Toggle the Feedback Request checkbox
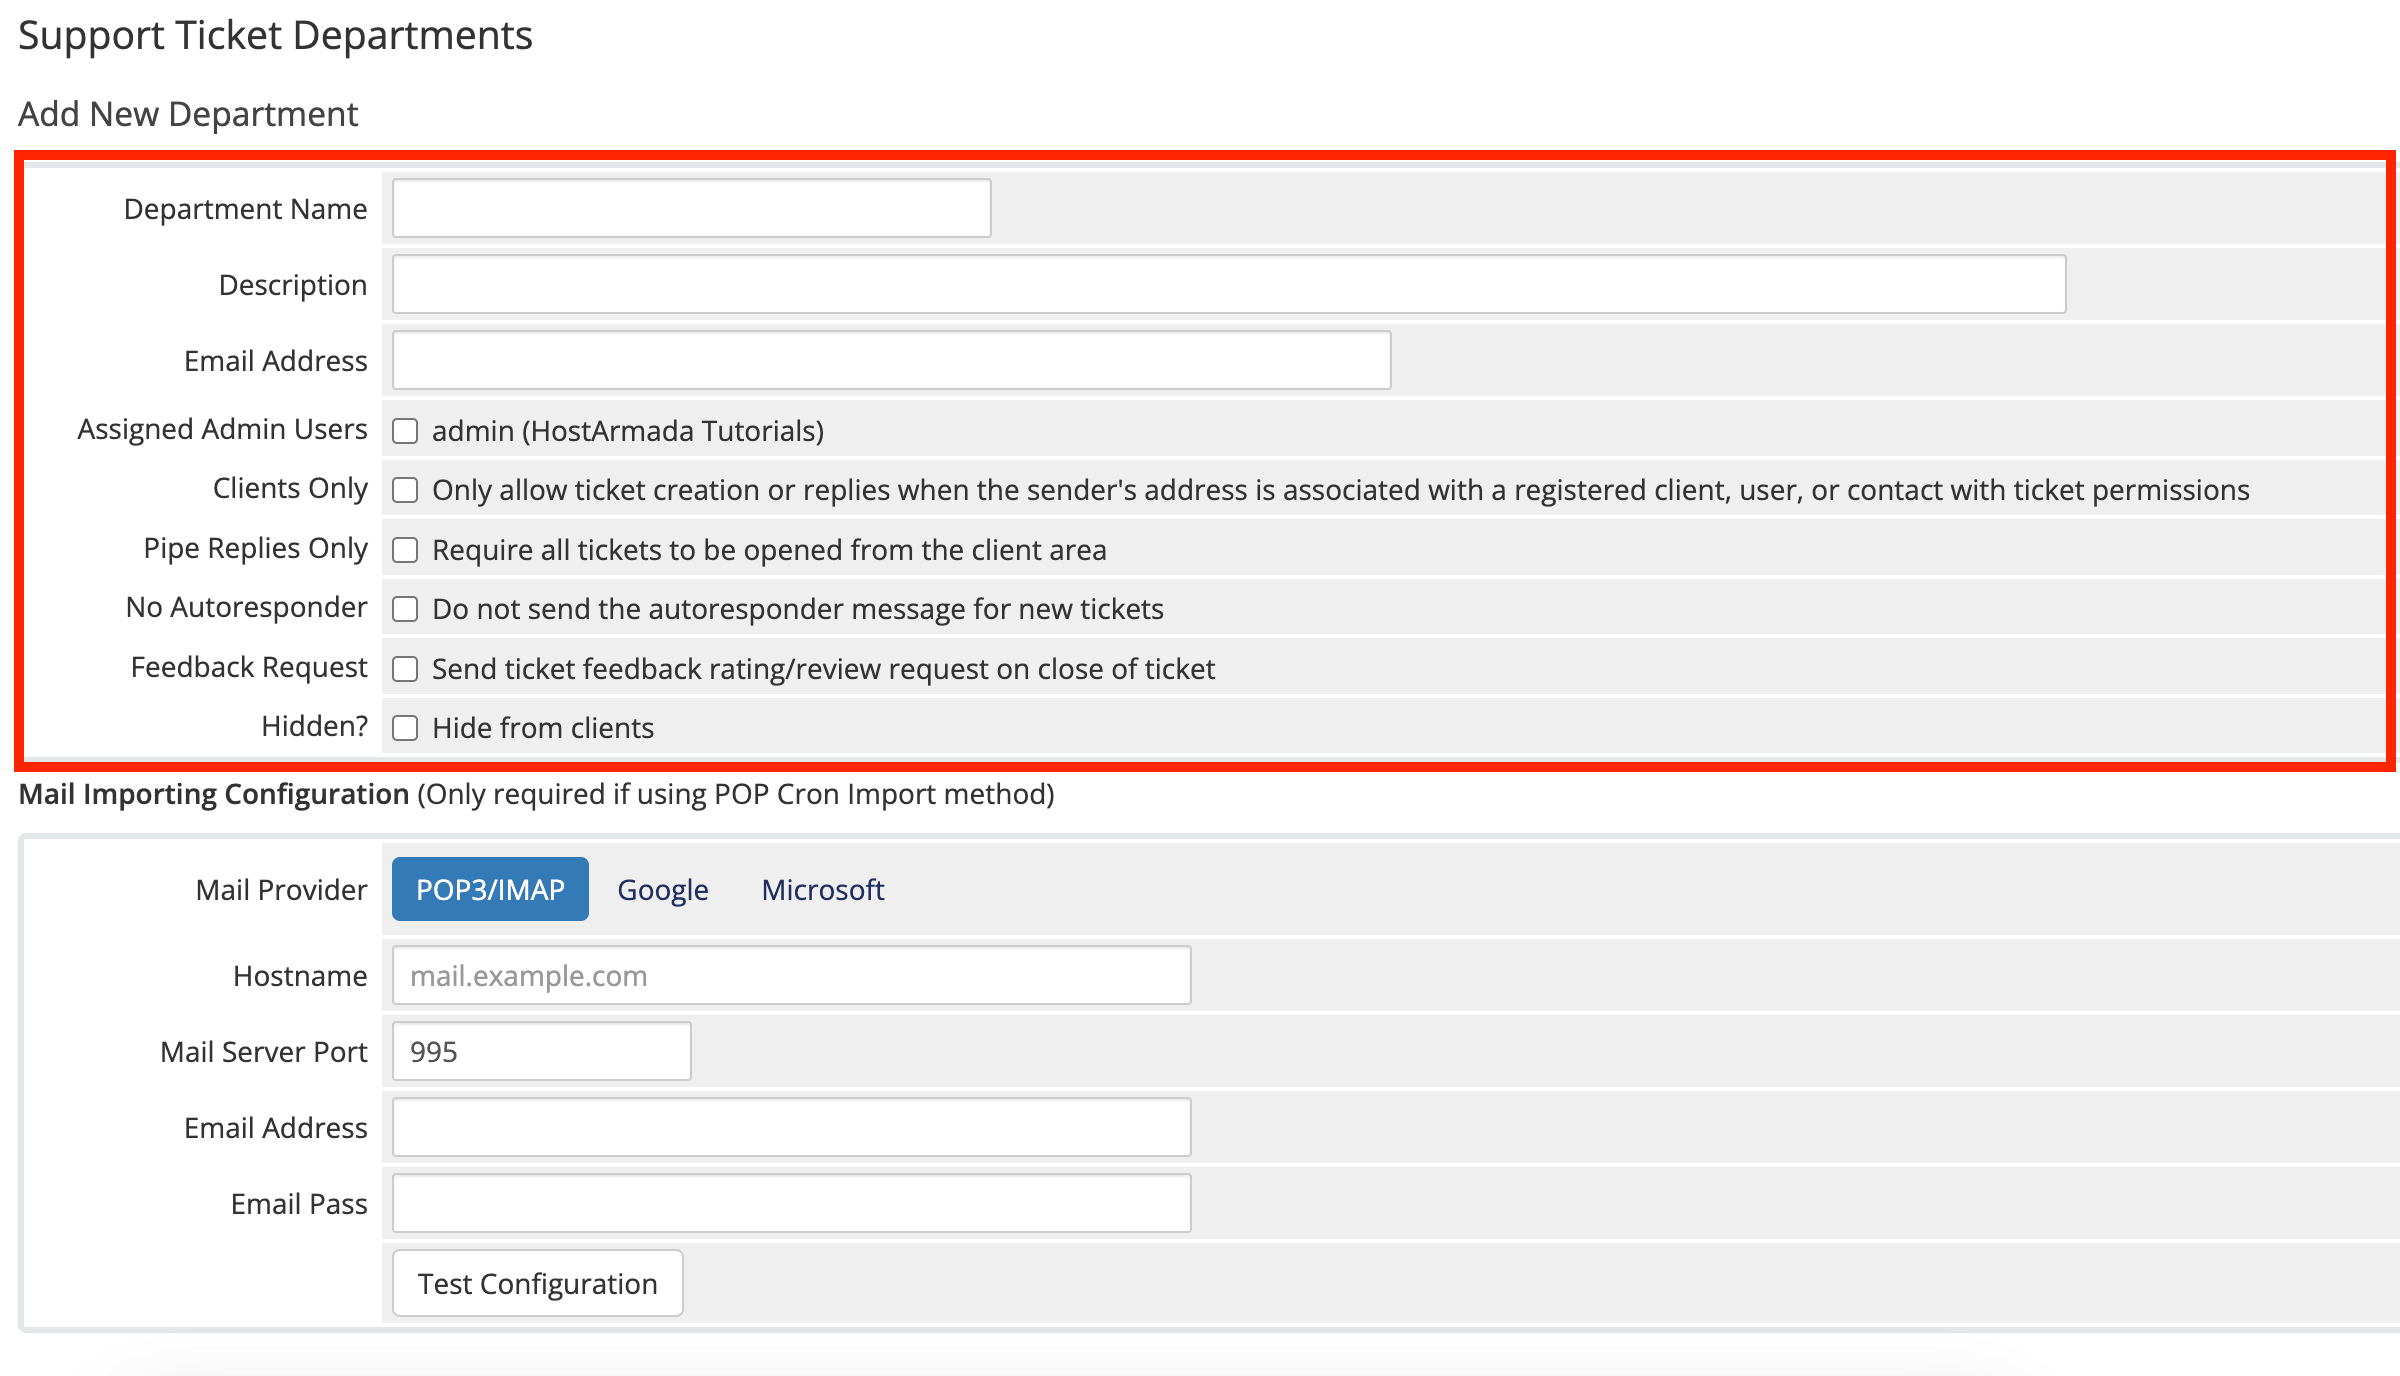This screenshot has width=2400, height=1376. tap(405, 669)
